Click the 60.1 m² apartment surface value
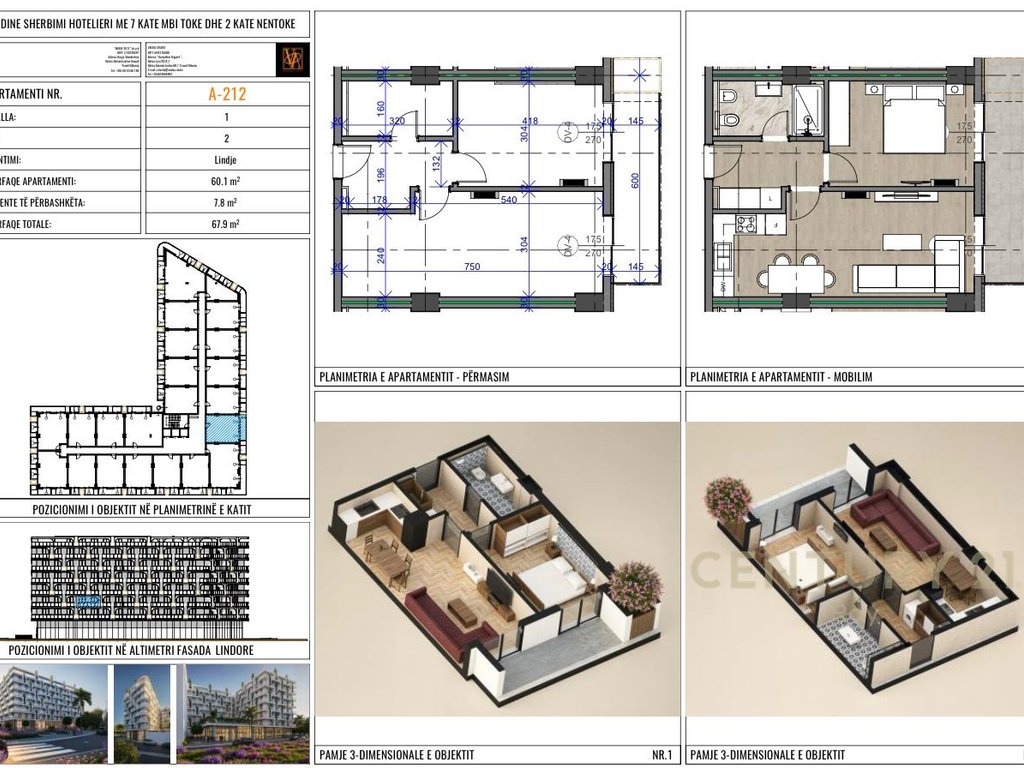Viewport: 1024px width, 768px height. click(226, 181)
